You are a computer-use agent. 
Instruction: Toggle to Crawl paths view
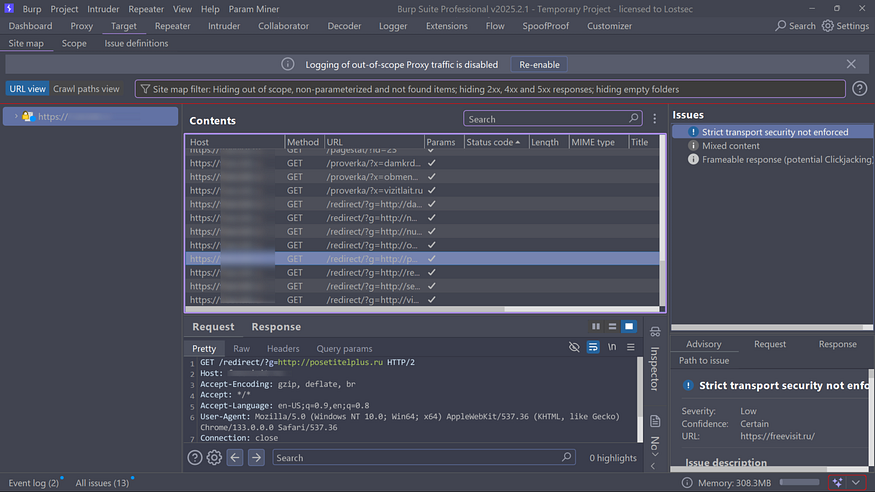tap(86, 89)
